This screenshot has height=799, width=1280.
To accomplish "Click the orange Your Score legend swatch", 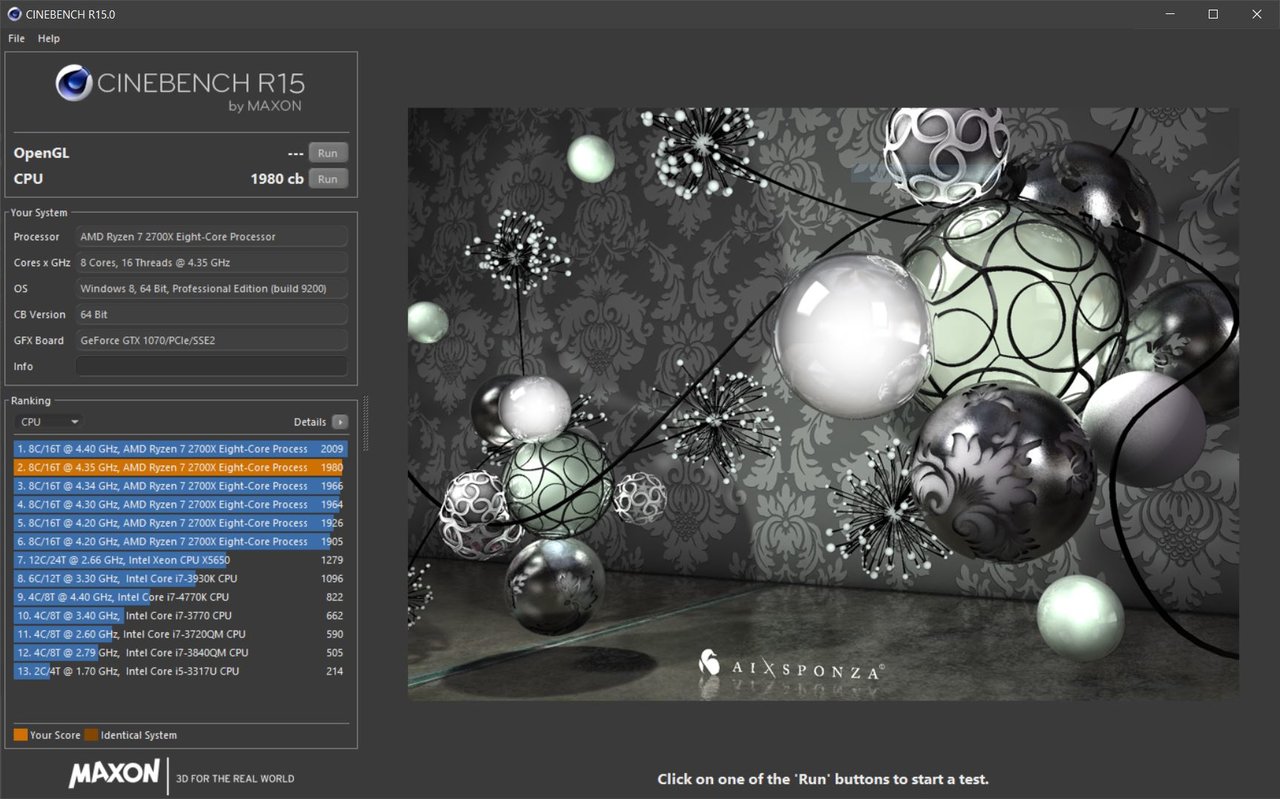I will [20, 735].
